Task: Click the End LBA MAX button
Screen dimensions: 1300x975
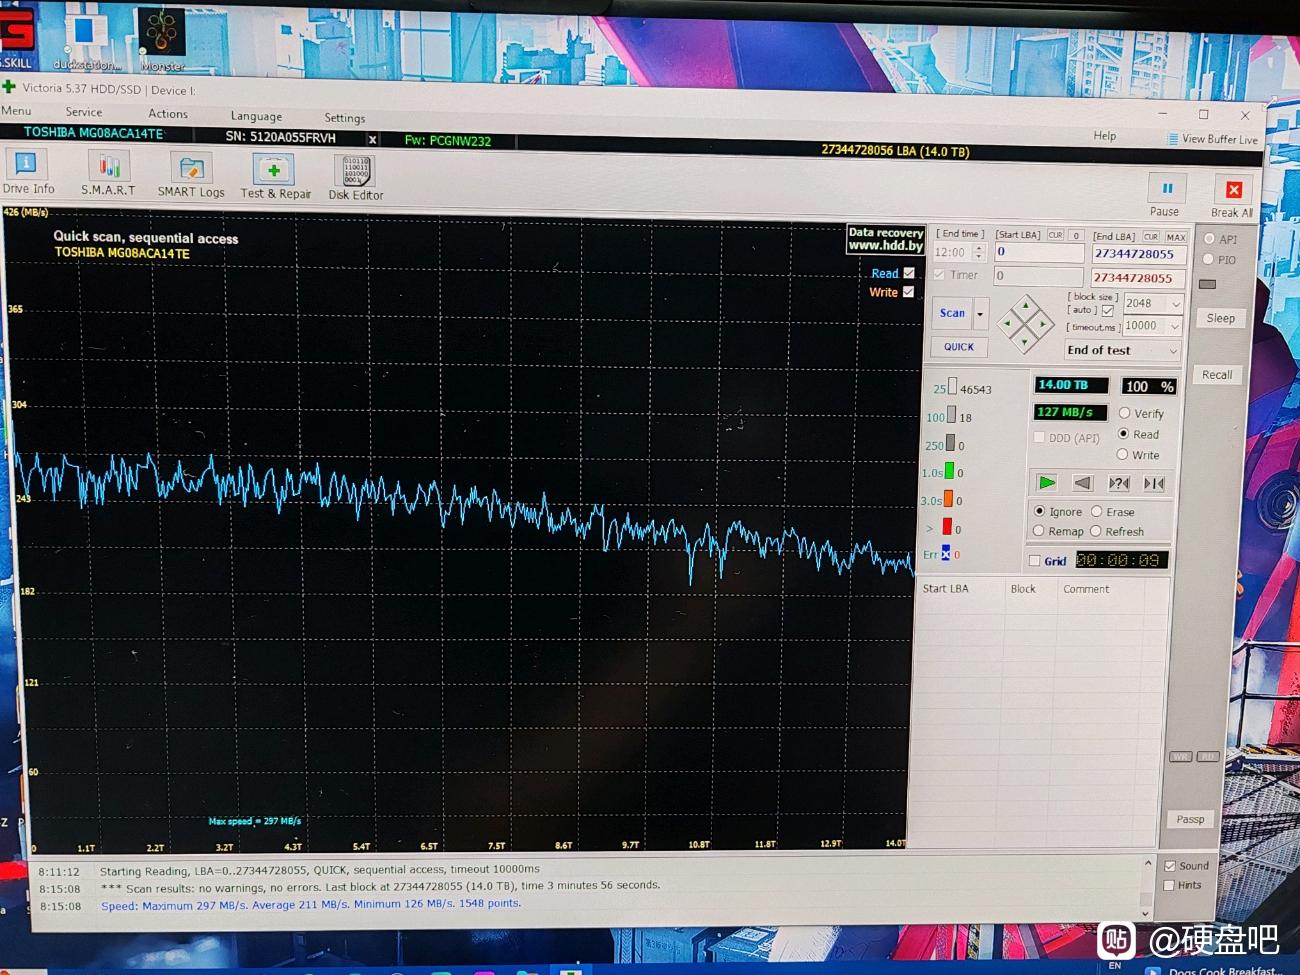Action: [x=1175, y=237]
